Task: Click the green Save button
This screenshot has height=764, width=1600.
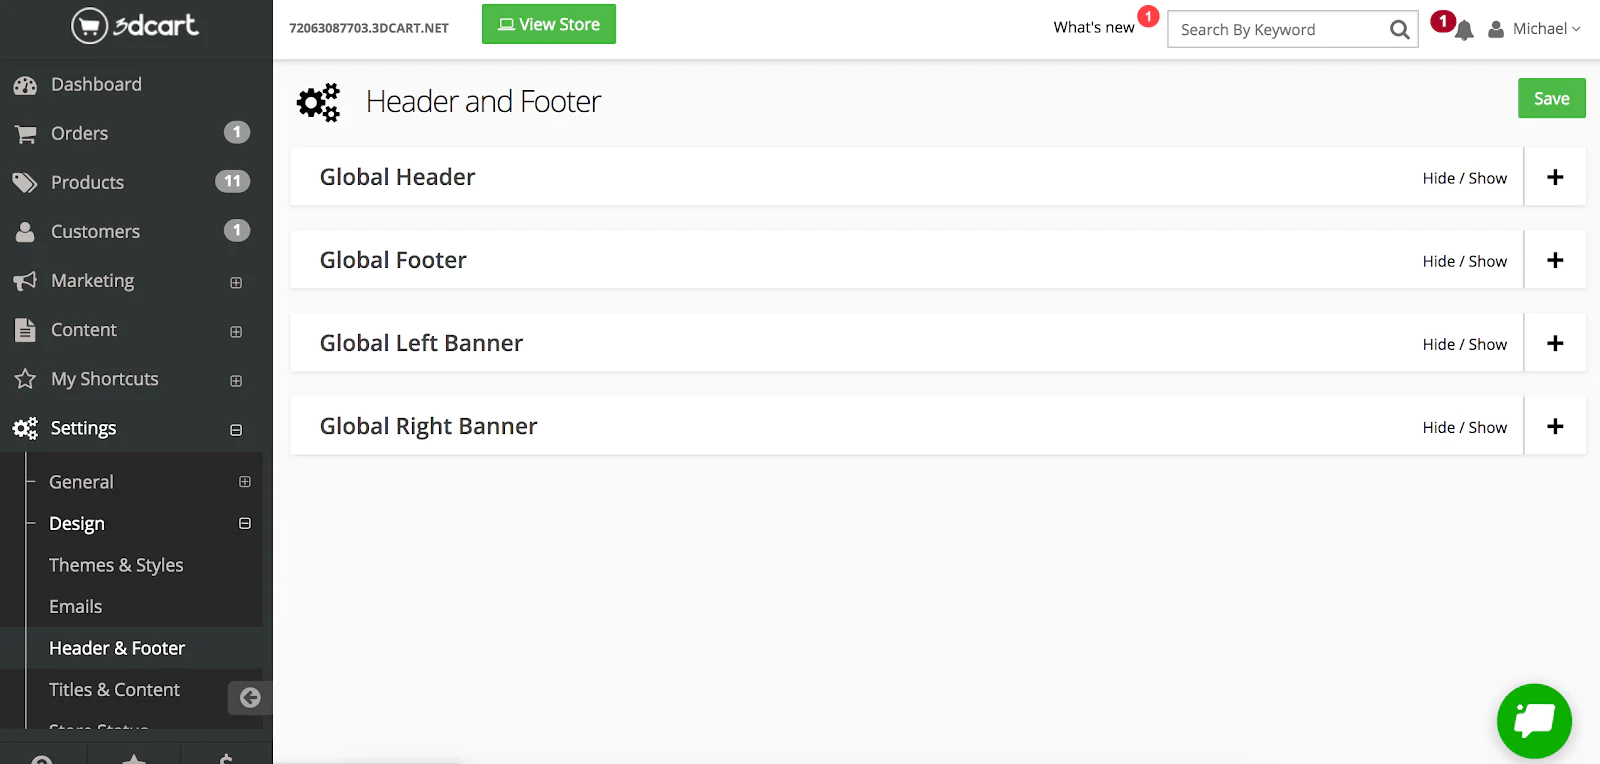Action: coord(1551,98)
